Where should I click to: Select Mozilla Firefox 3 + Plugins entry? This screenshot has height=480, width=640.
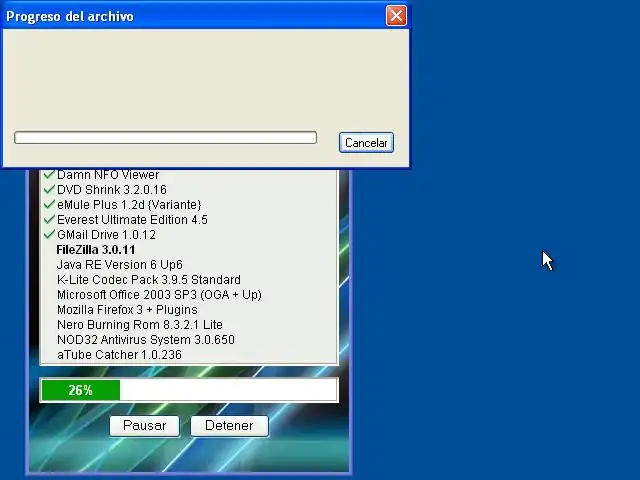127,310
